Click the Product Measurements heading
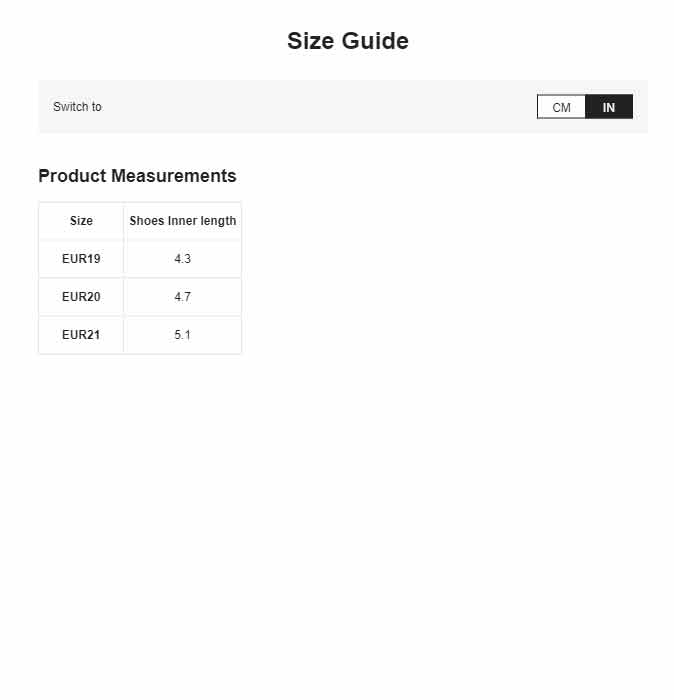 coord(137,176)
